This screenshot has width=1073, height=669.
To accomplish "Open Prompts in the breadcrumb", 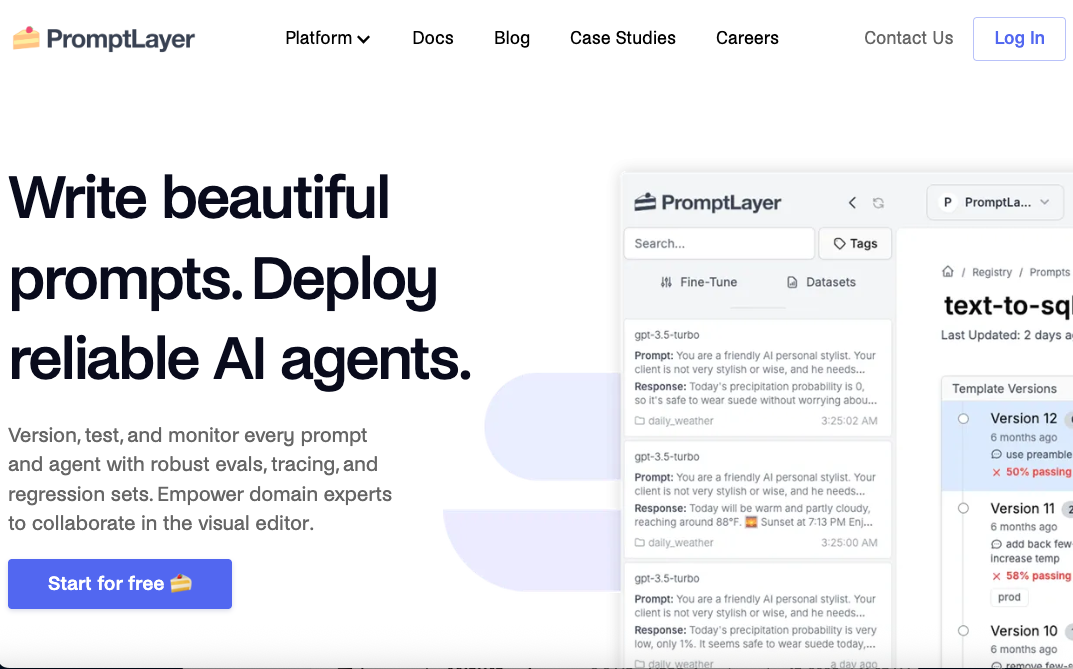I will point(1049,272).
